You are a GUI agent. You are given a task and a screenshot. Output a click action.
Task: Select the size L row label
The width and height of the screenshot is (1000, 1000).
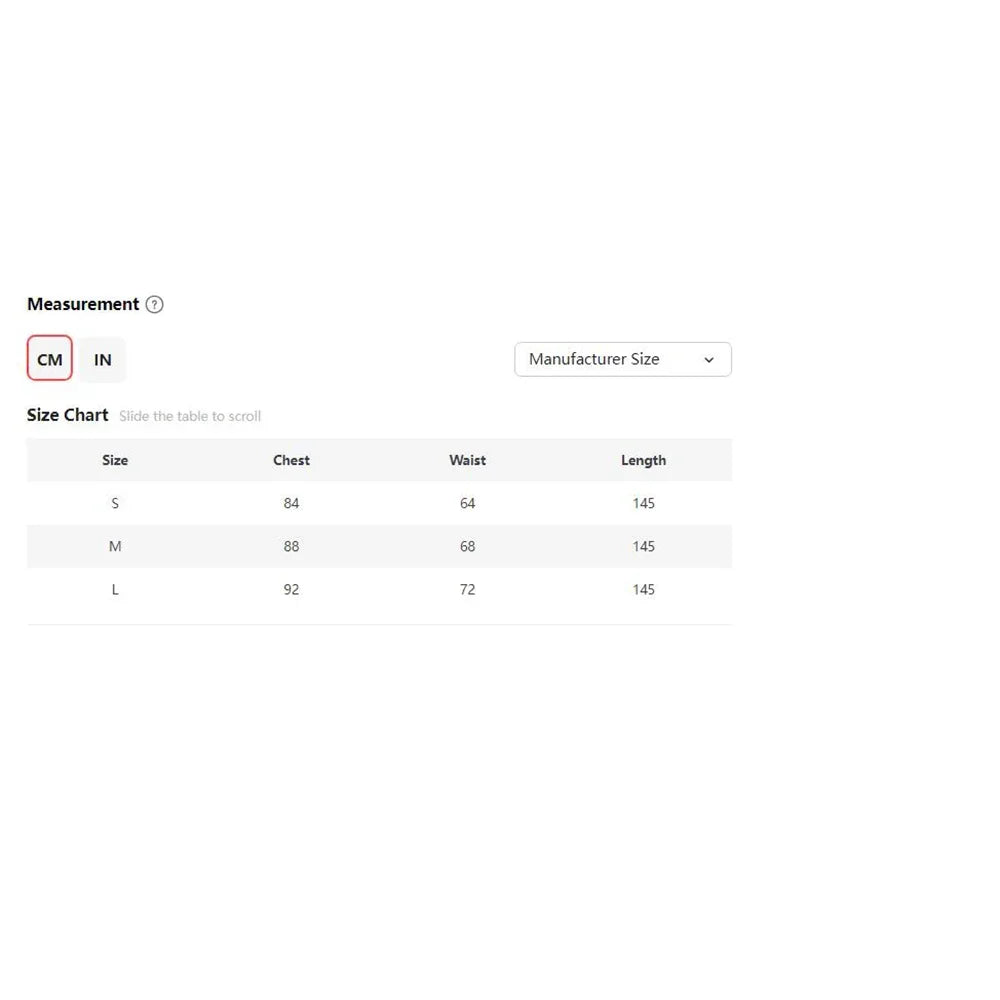tap(115, 590)
